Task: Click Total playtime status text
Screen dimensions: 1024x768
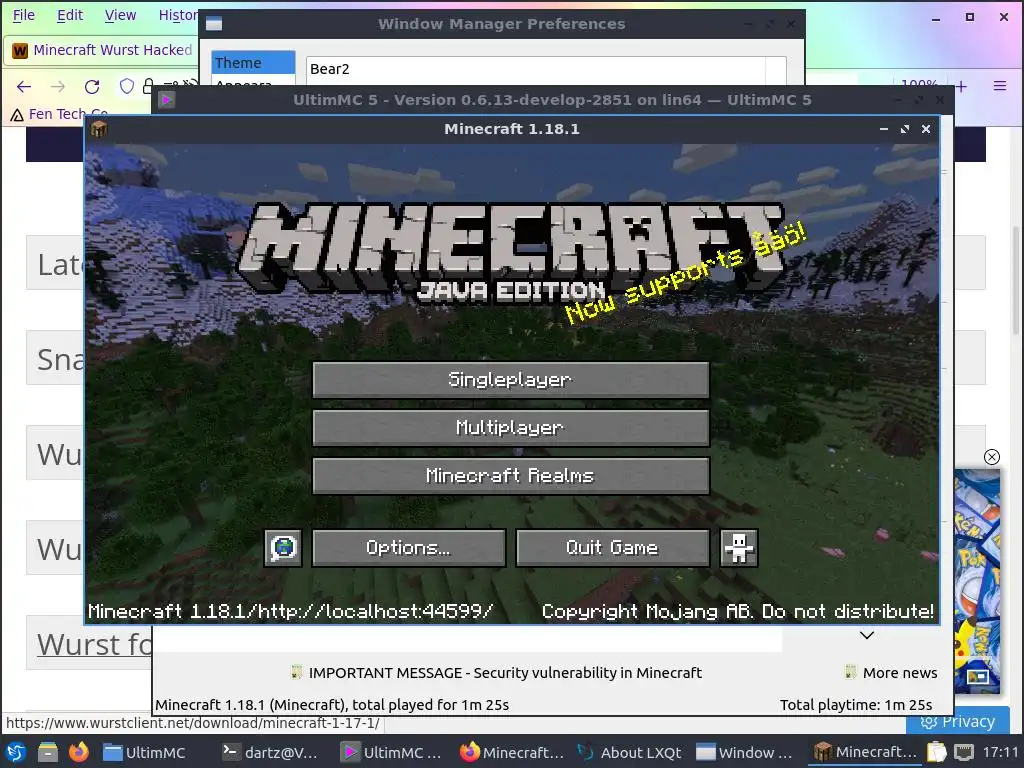Action: (856, 705)
